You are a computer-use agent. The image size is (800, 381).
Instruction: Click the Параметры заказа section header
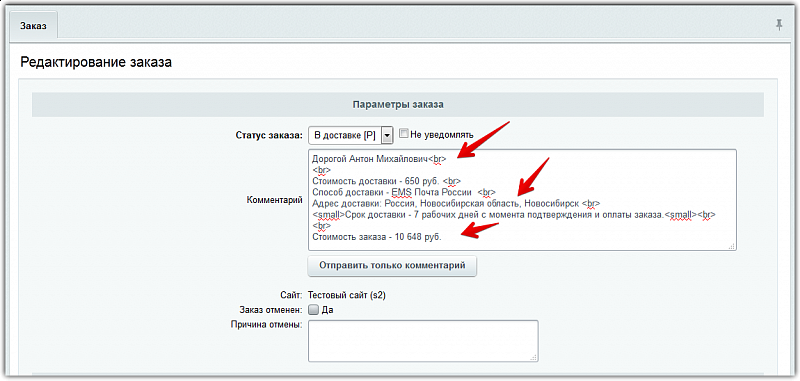coord(397,105)
